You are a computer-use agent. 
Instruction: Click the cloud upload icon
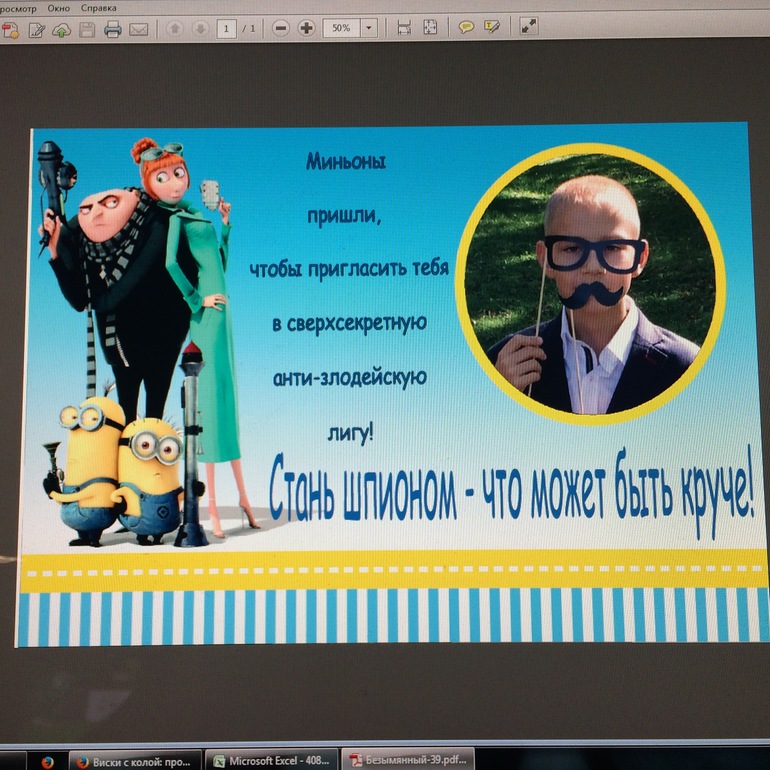61,30
